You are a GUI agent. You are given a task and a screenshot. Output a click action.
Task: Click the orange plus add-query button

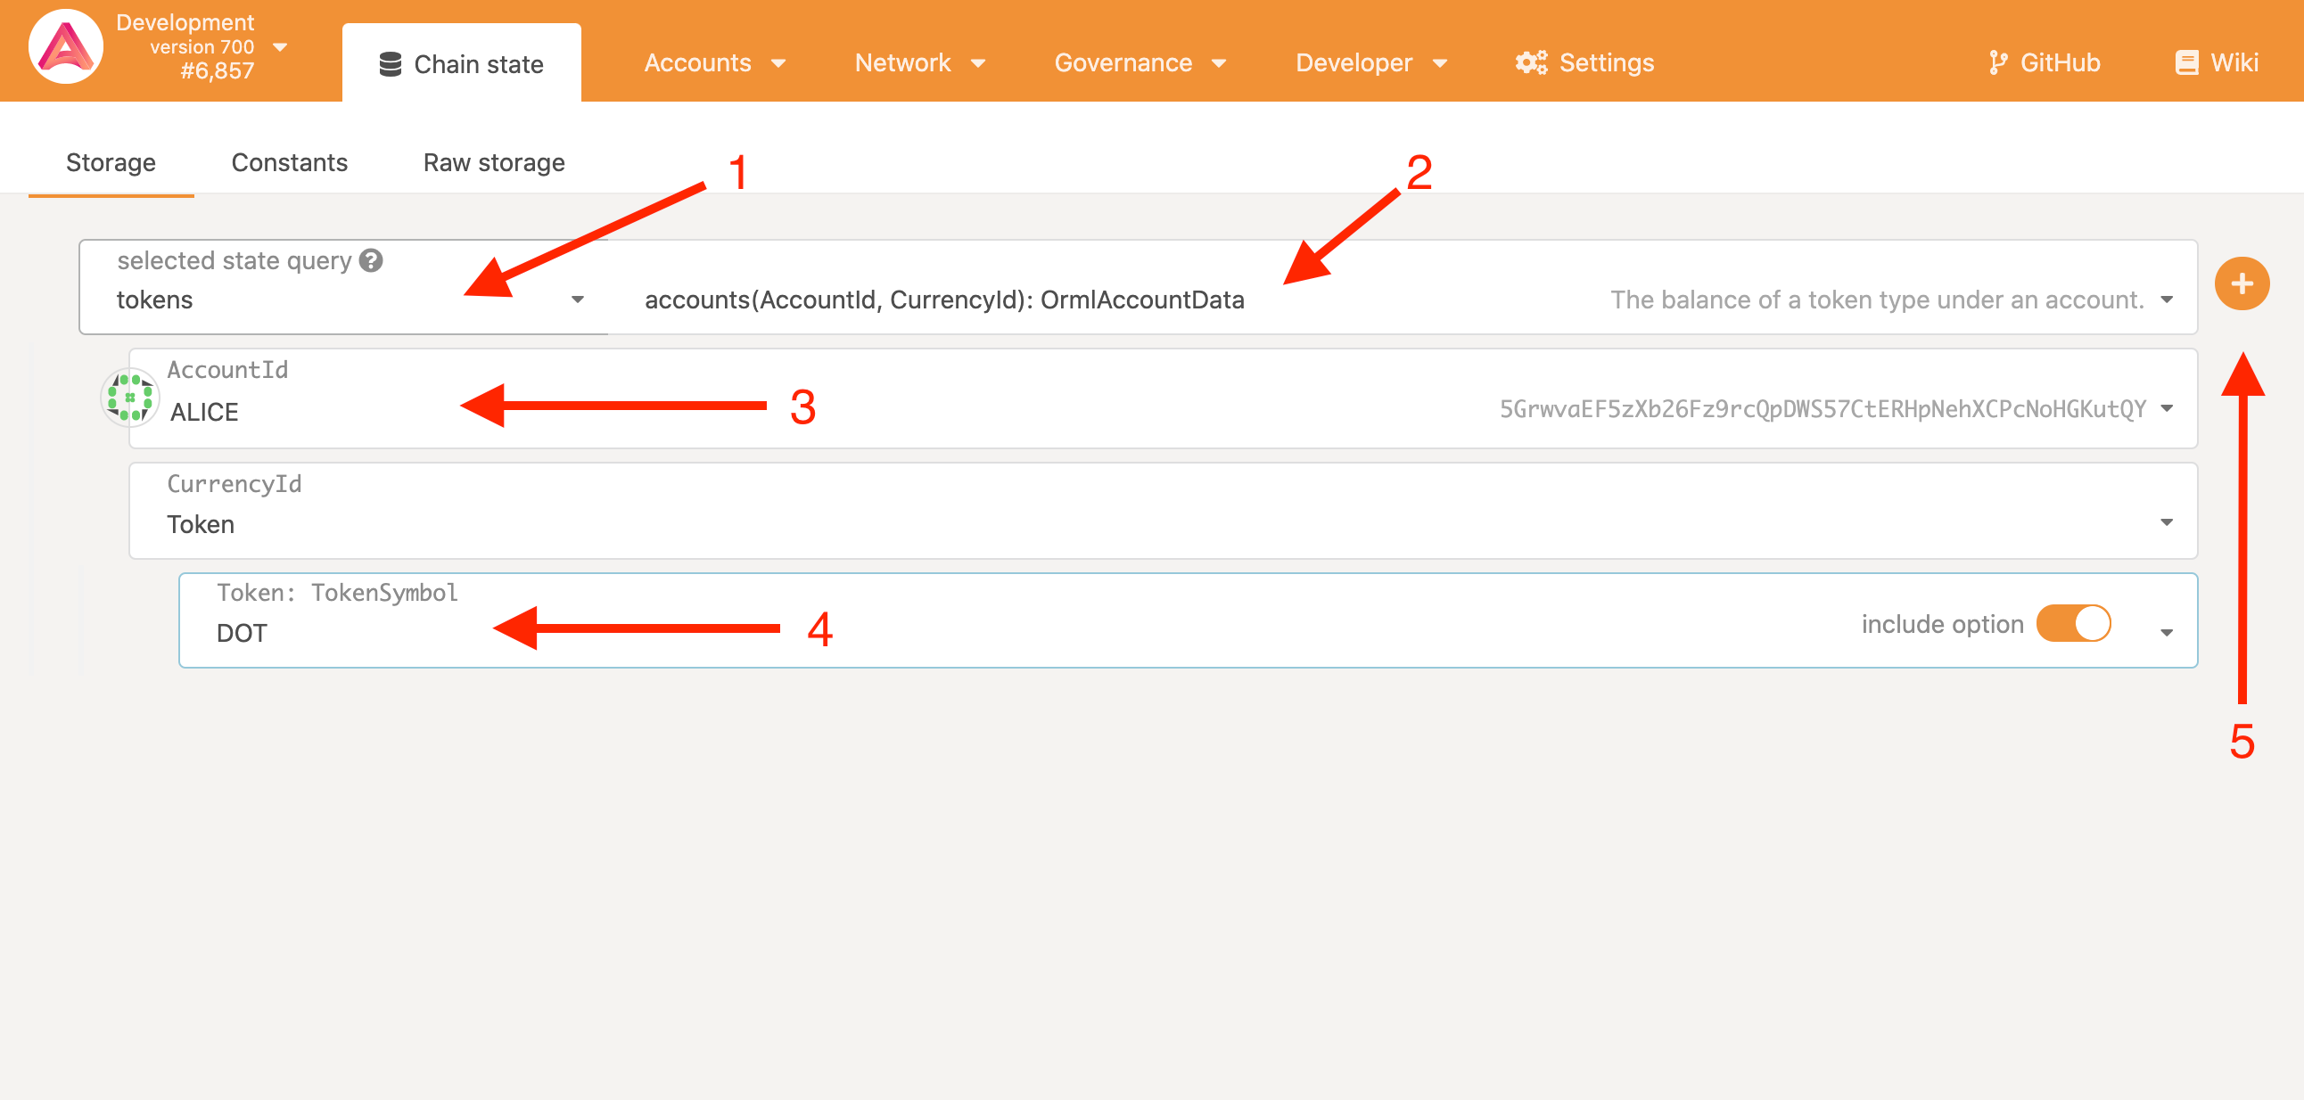pyautogui.click(x=2241, y=284)
